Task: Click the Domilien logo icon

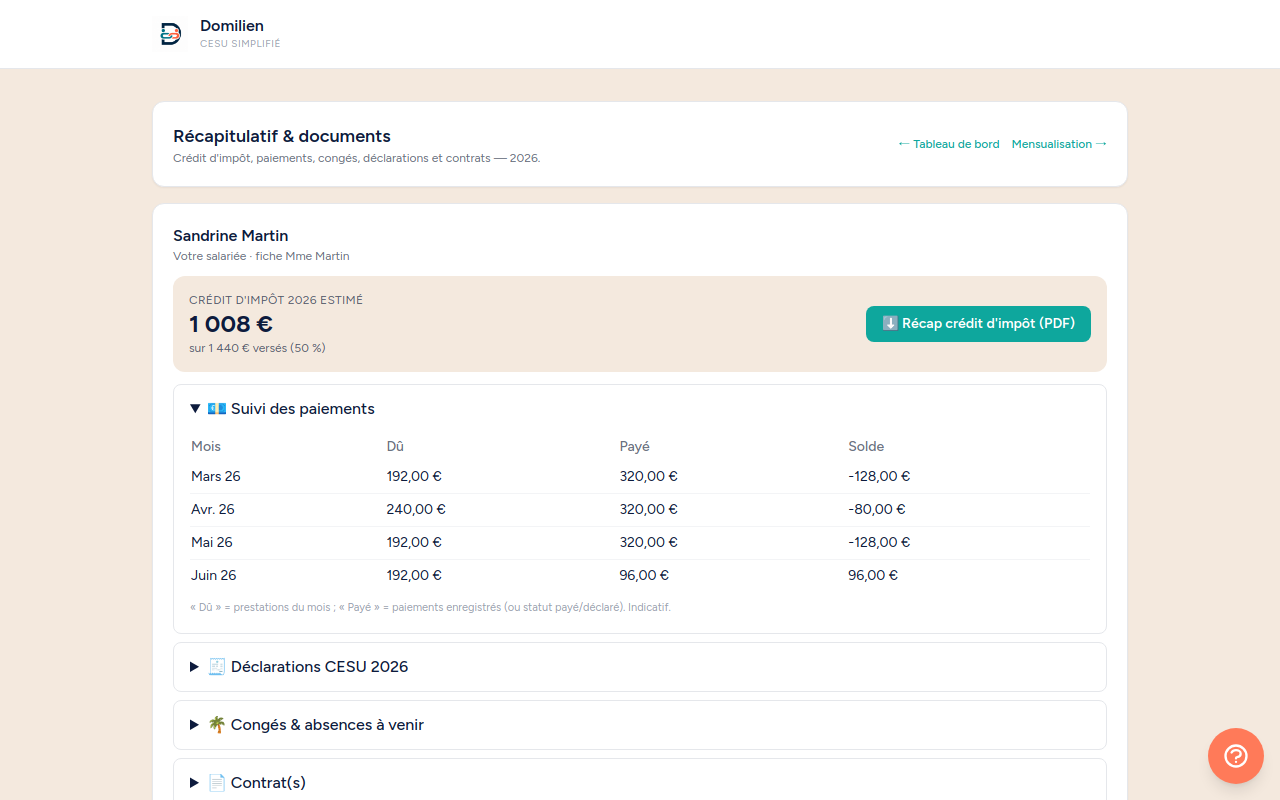Action: [171, 34]
